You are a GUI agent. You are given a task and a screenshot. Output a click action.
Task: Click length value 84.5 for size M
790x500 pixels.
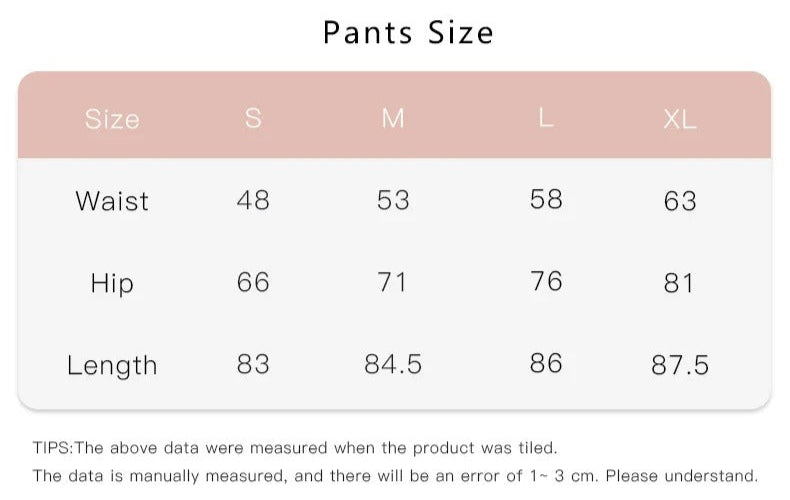393,364
